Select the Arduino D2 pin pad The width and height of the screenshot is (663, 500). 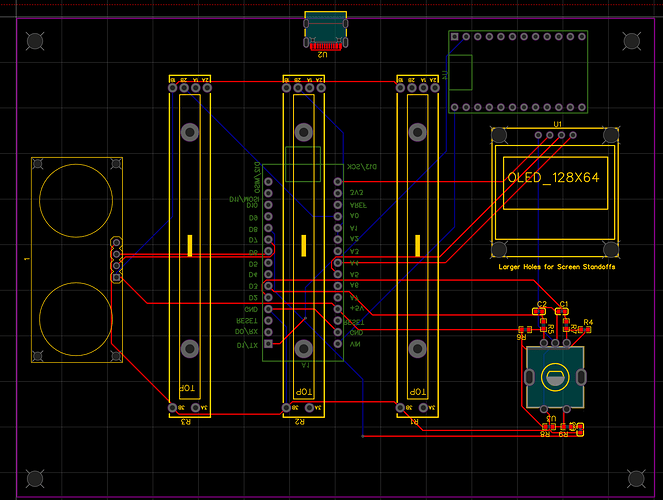268,298
